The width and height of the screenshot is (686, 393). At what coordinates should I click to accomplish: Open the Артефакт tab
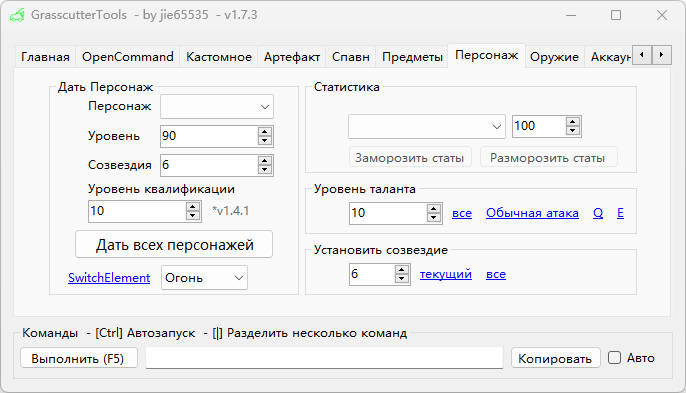(292, 57)
